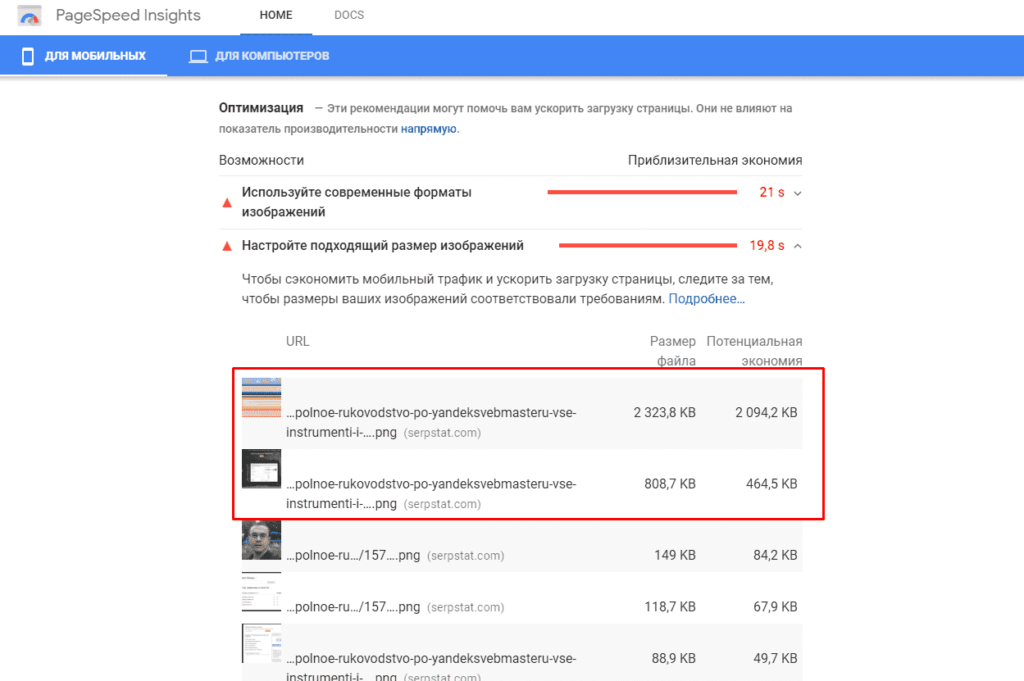Screen dimensions: 1024x681
Task: Open thumbnail of the 808,7 KB image
Action: pos(261,469)
